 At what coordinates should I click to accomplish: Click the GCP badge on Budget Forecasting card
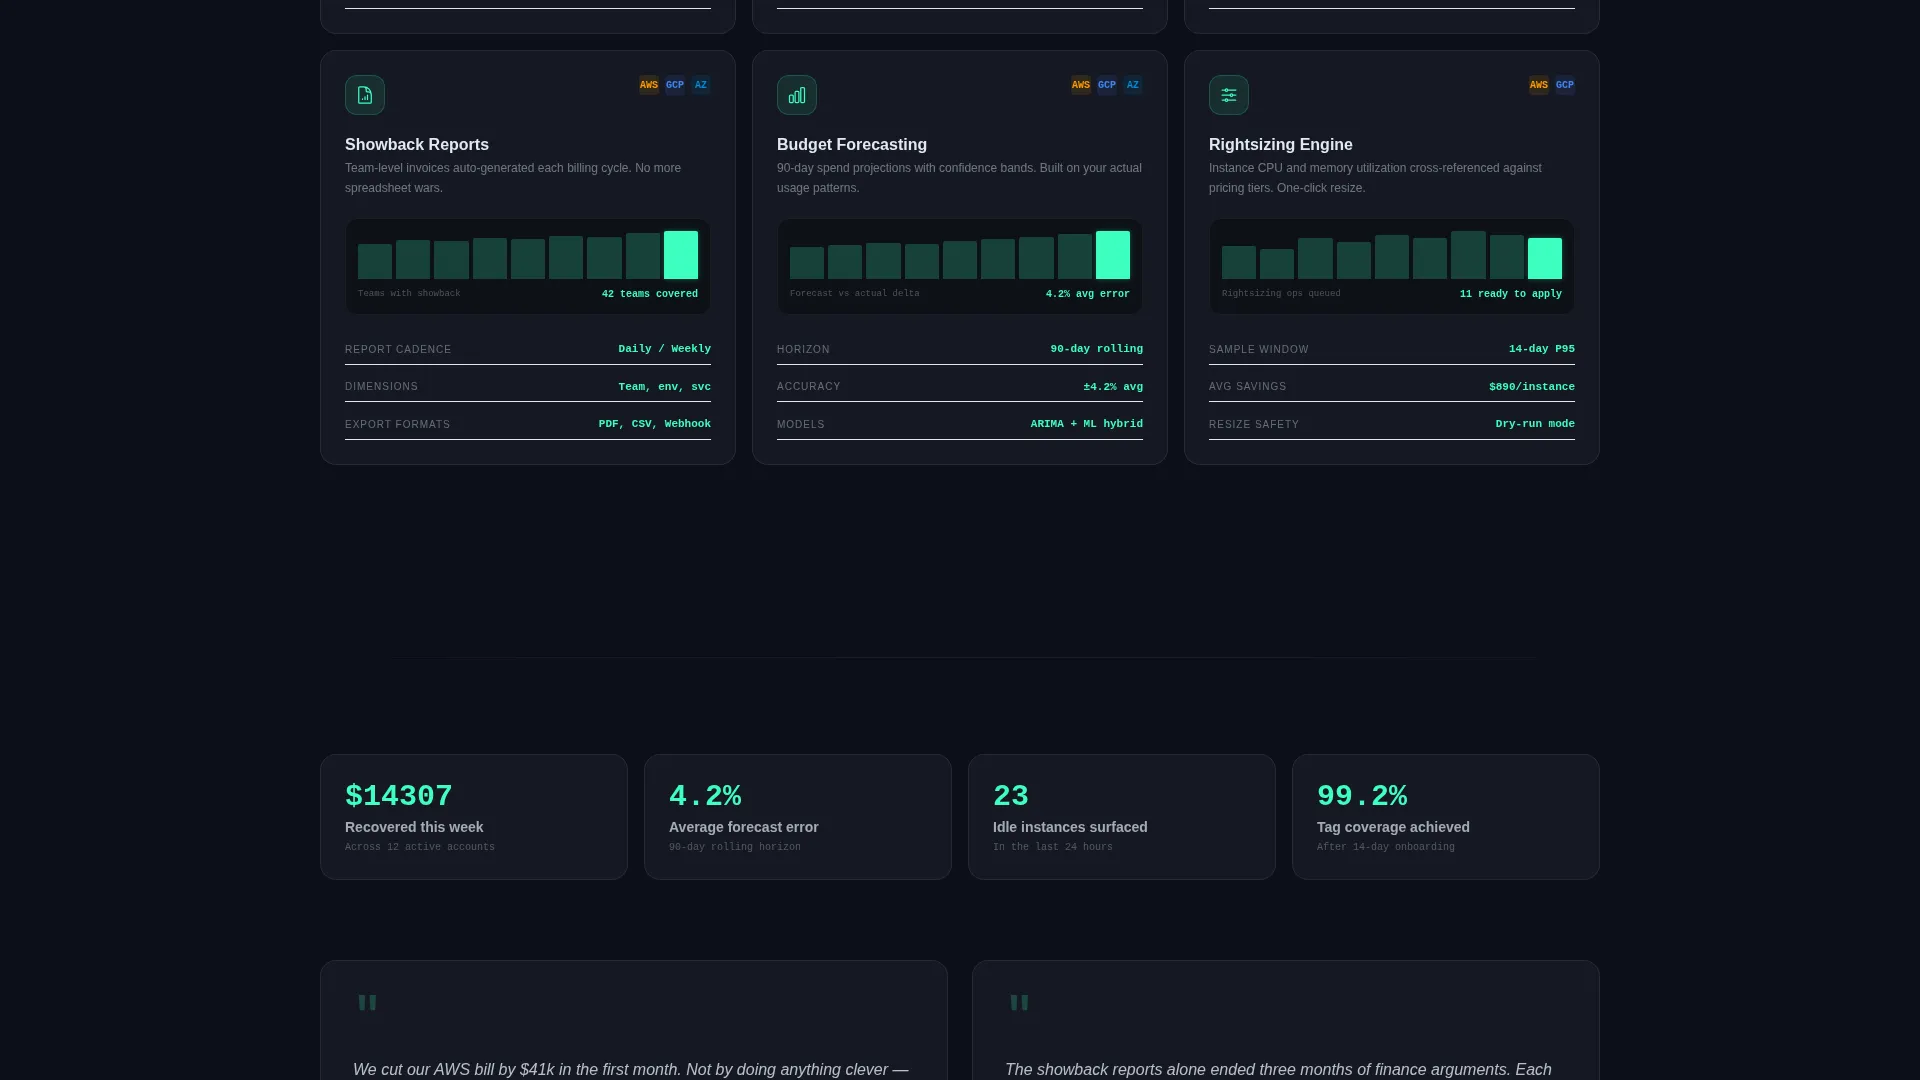coord(1107,85)
